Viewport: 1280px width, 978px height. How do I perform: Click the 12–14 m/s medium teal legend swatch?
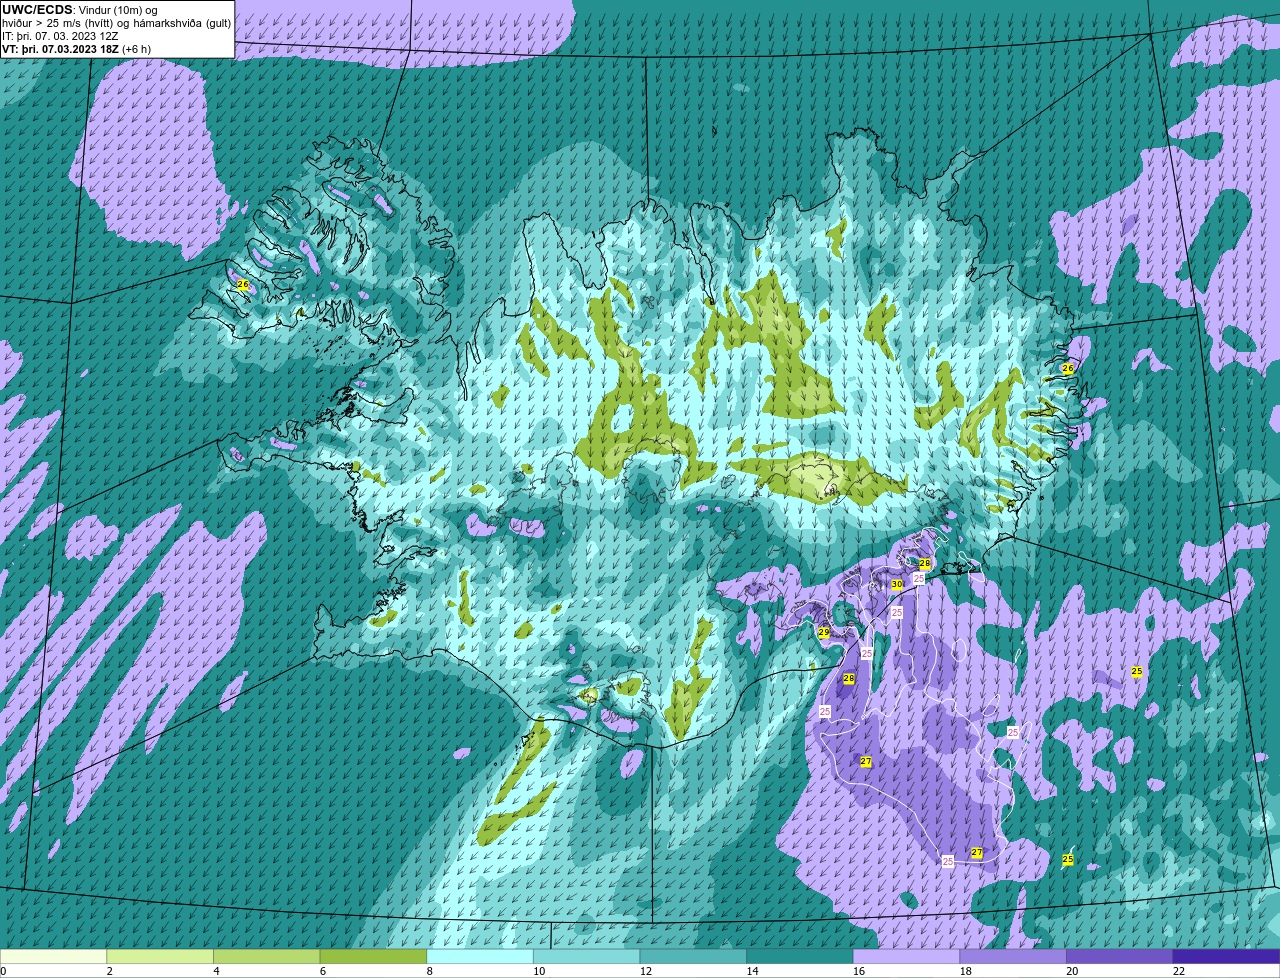(x=693, y=956)
